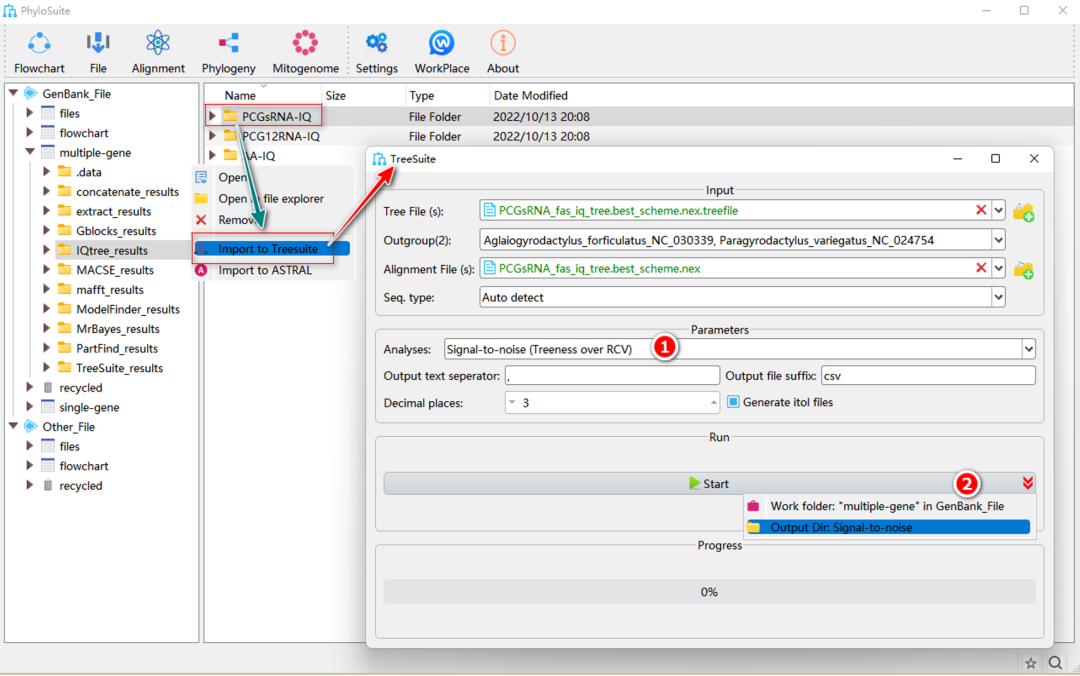
Task: Click the red double-arrow icon beside Start
Action: tap(1028, 483)
